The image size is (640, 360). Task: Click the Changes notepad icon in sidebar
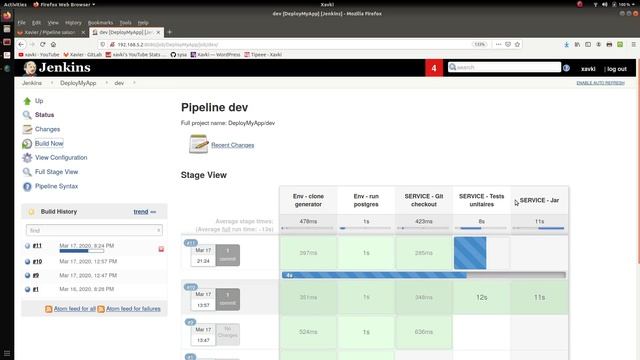tap(27, 129)
